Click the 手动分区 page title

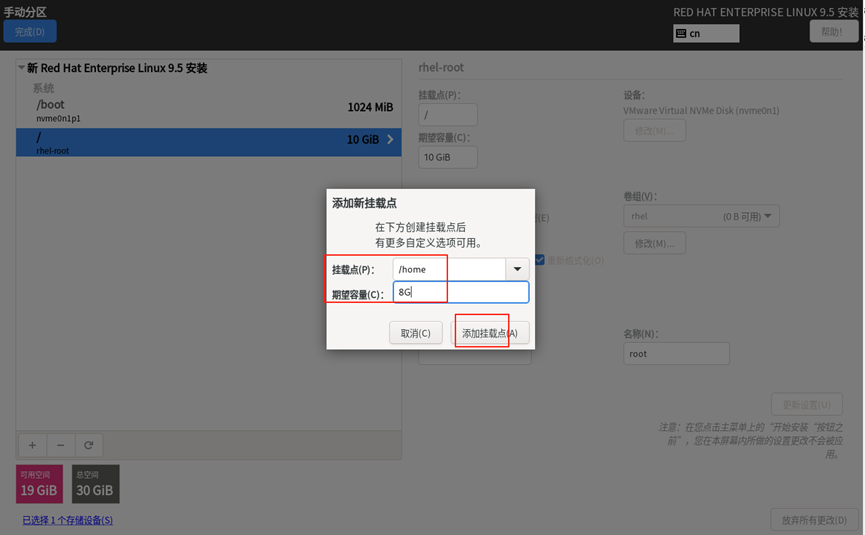[x=25, y=12]
